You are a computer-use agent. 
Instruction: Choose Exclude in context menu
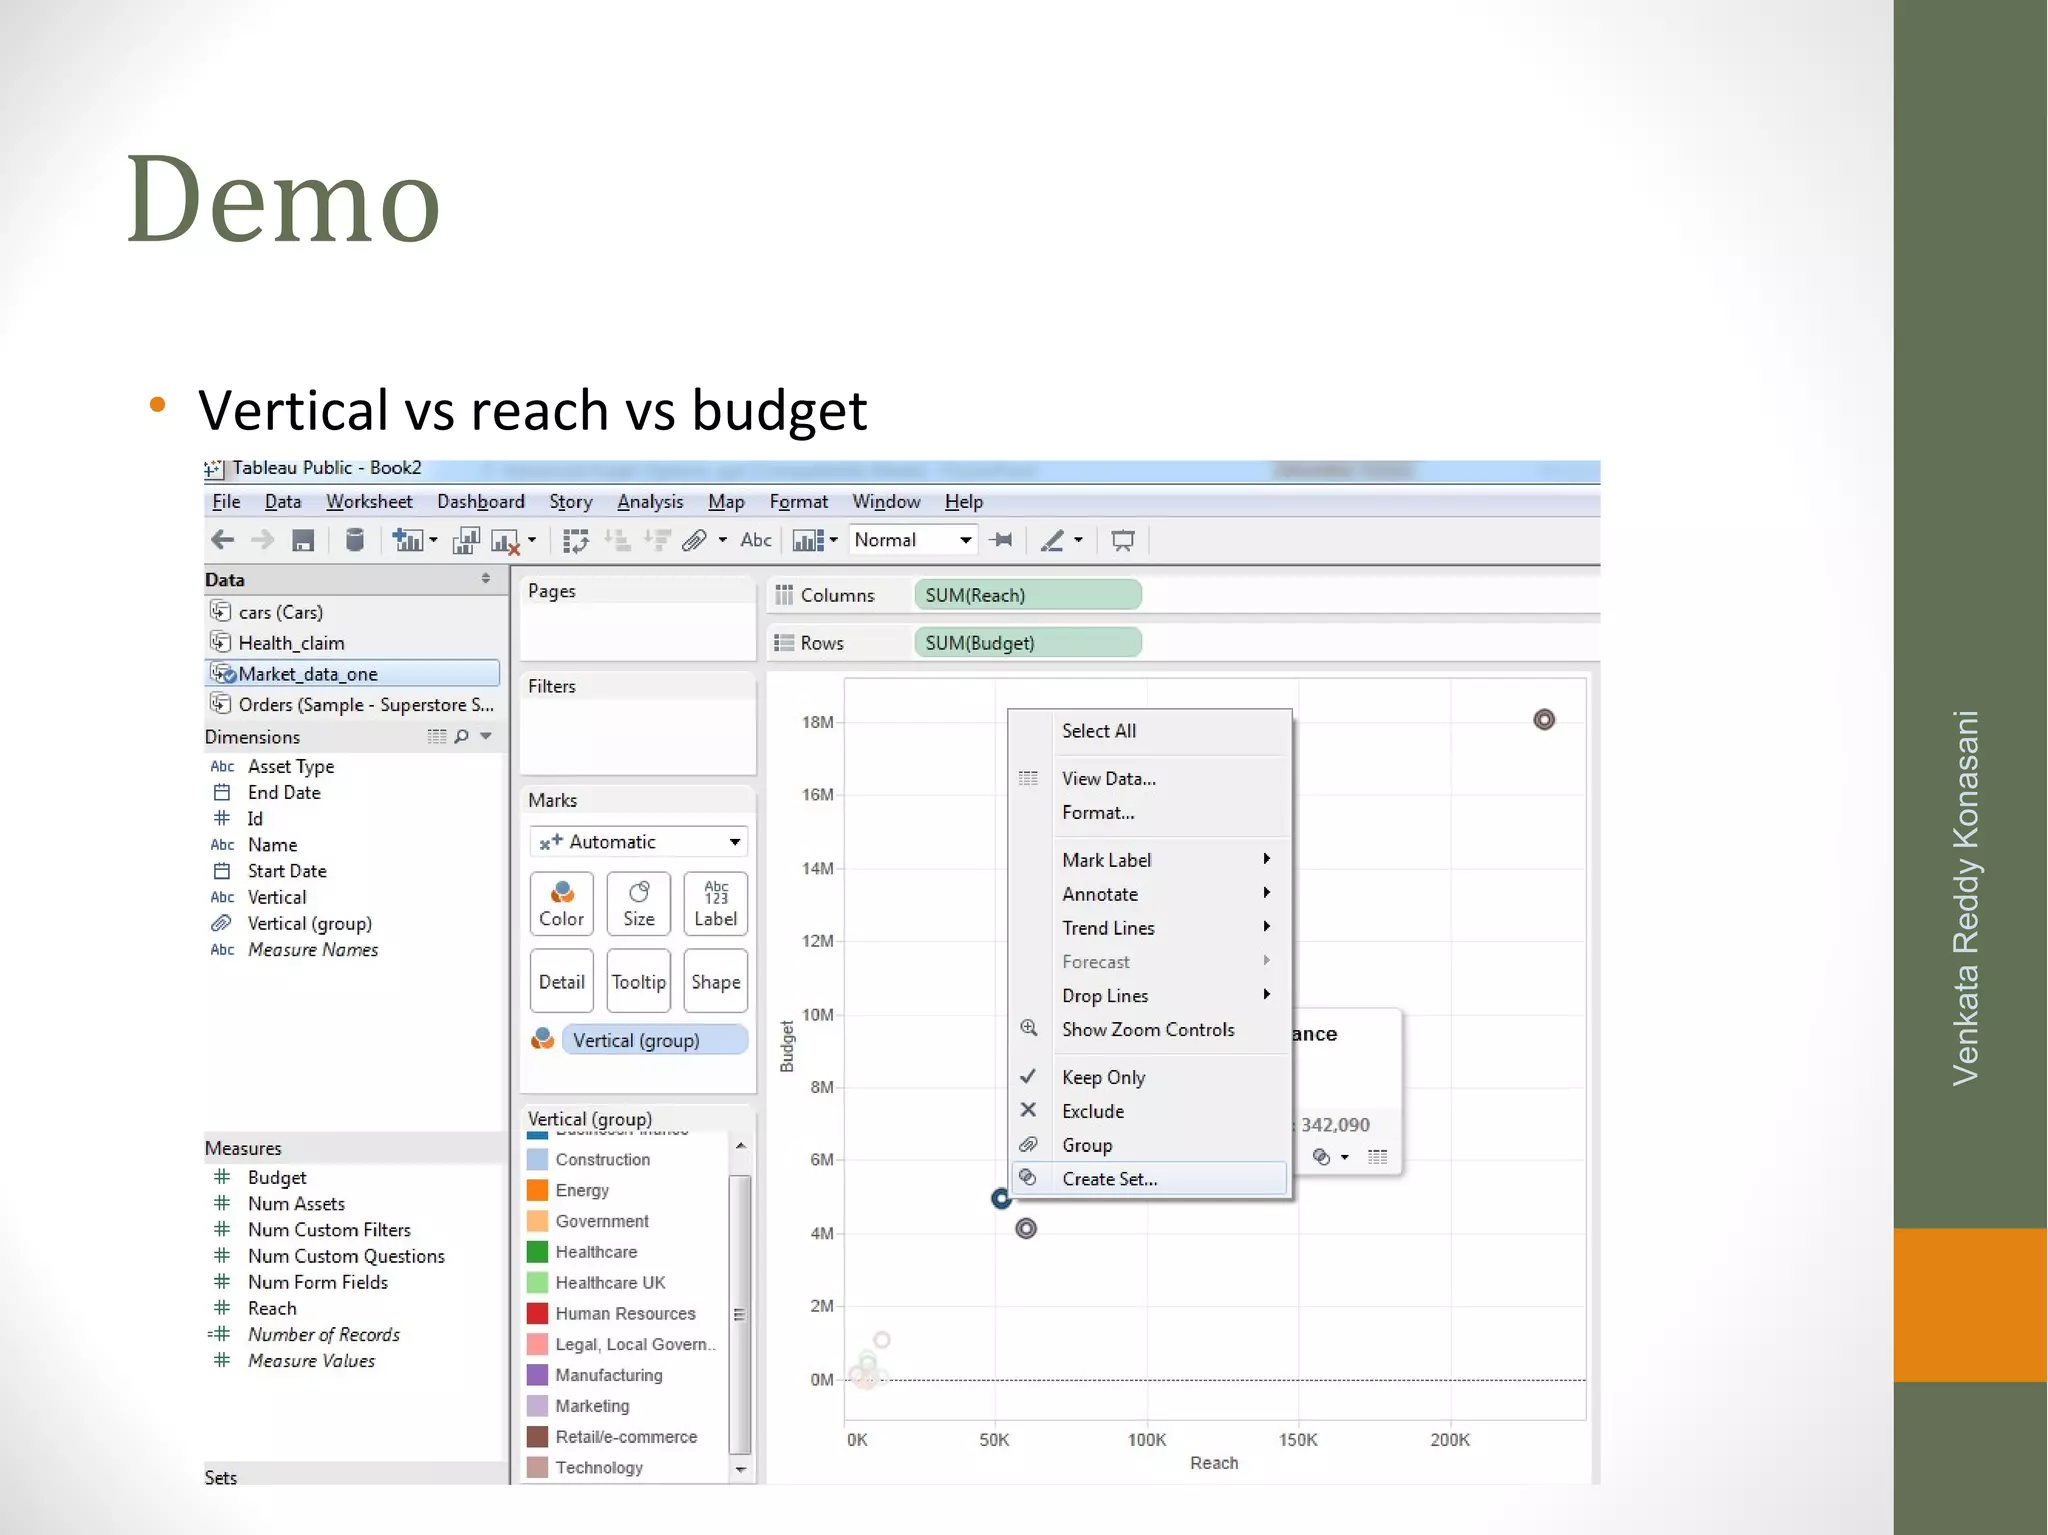1150,1111
